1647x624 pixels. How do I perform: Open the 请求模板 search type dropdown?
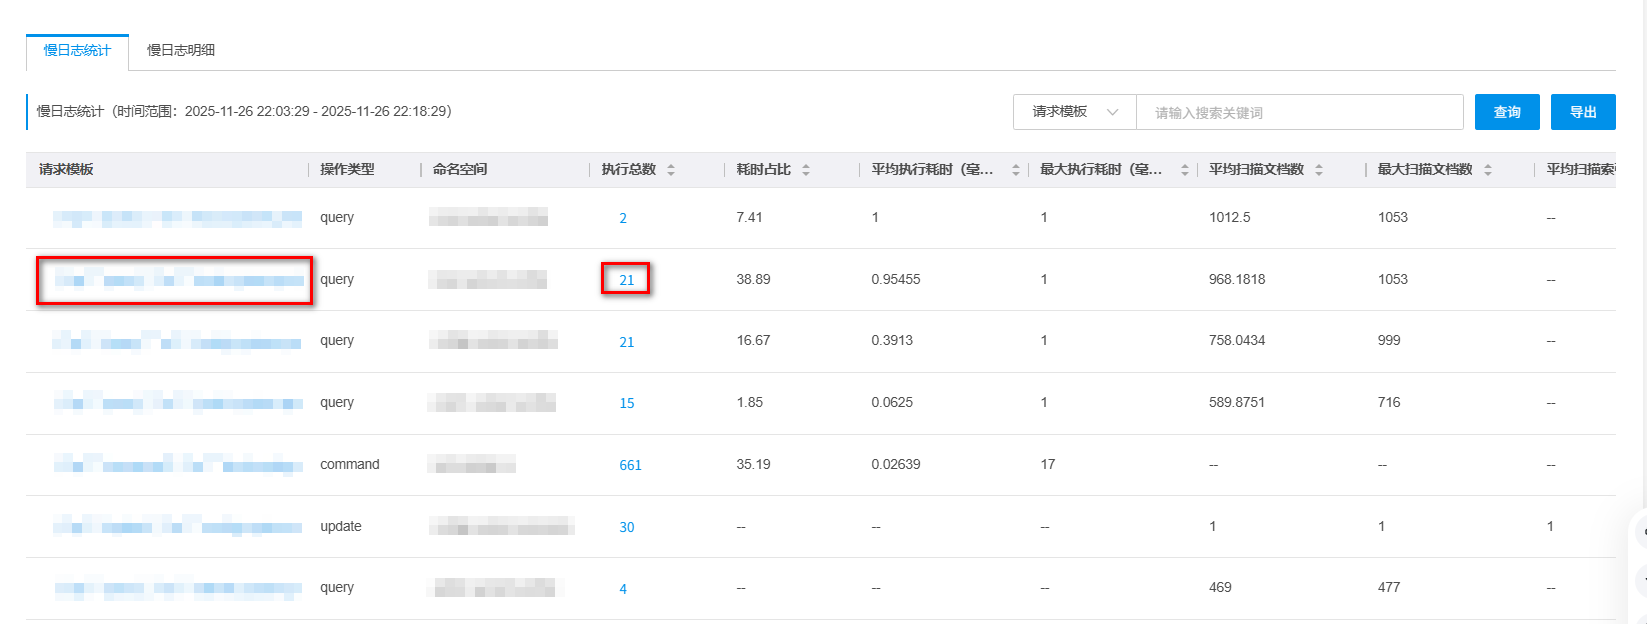point(1074,112)
